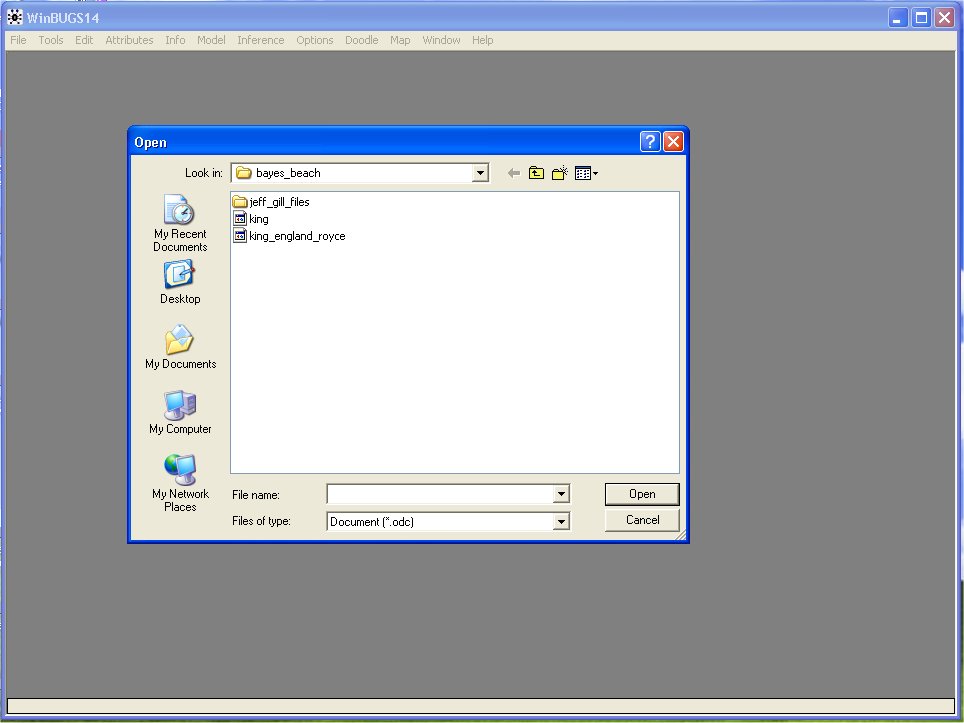Go to Desktop in places bar
This screenshot has height=723, width=964.
tap(180, 283)
